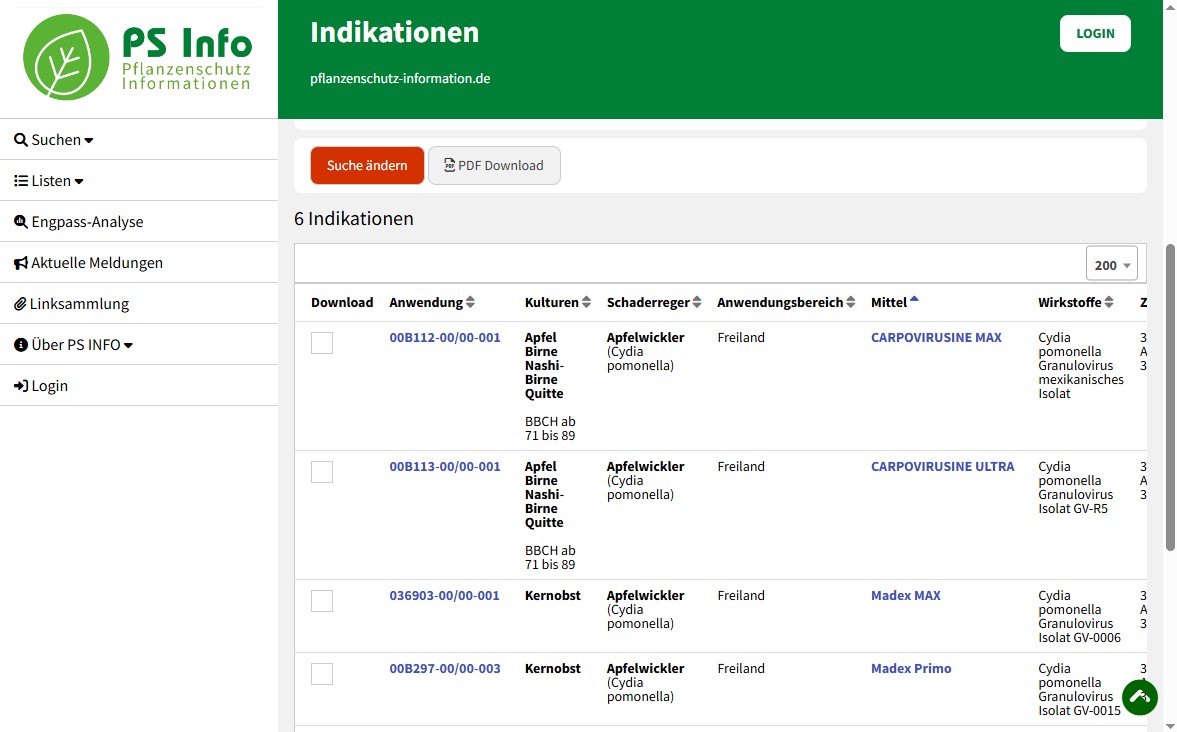Click sort arrows beside Schaderreger header
This screenshot has height=732, width=1177.
(697, 303)
